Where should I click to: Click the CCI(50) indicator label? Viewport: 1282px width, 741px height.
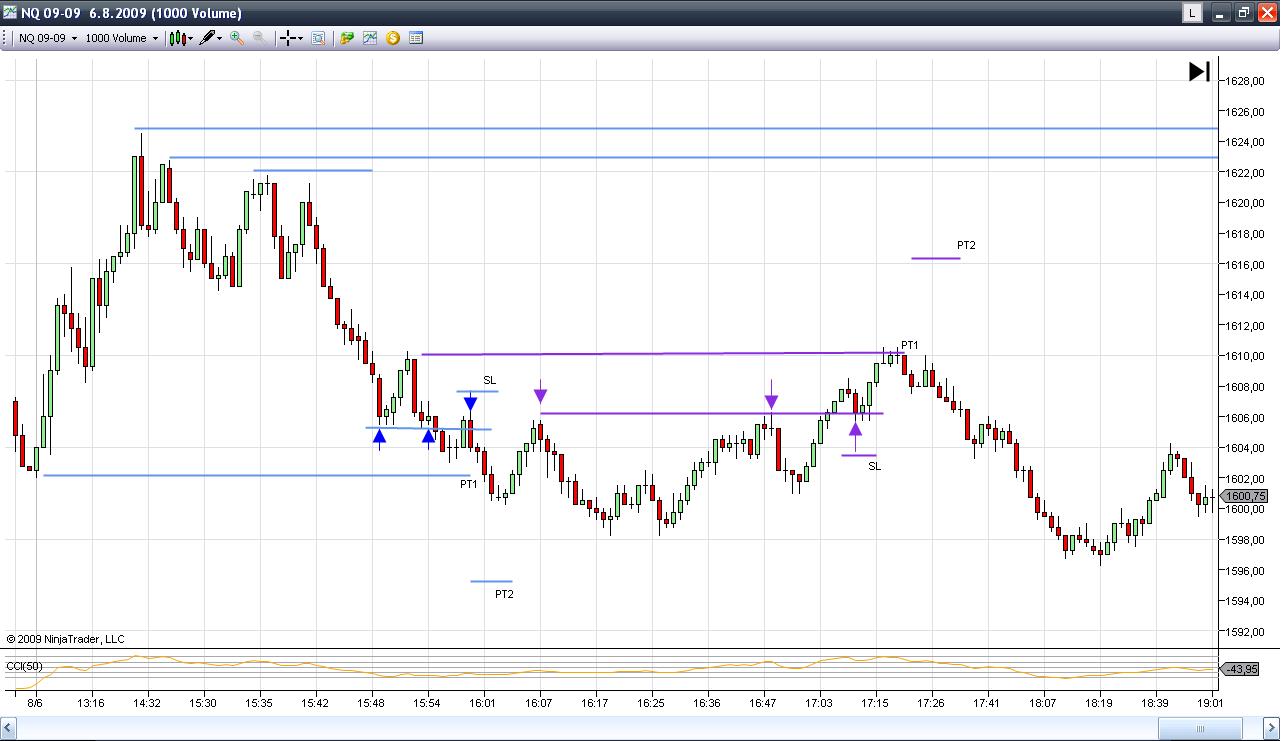[26, 666]
